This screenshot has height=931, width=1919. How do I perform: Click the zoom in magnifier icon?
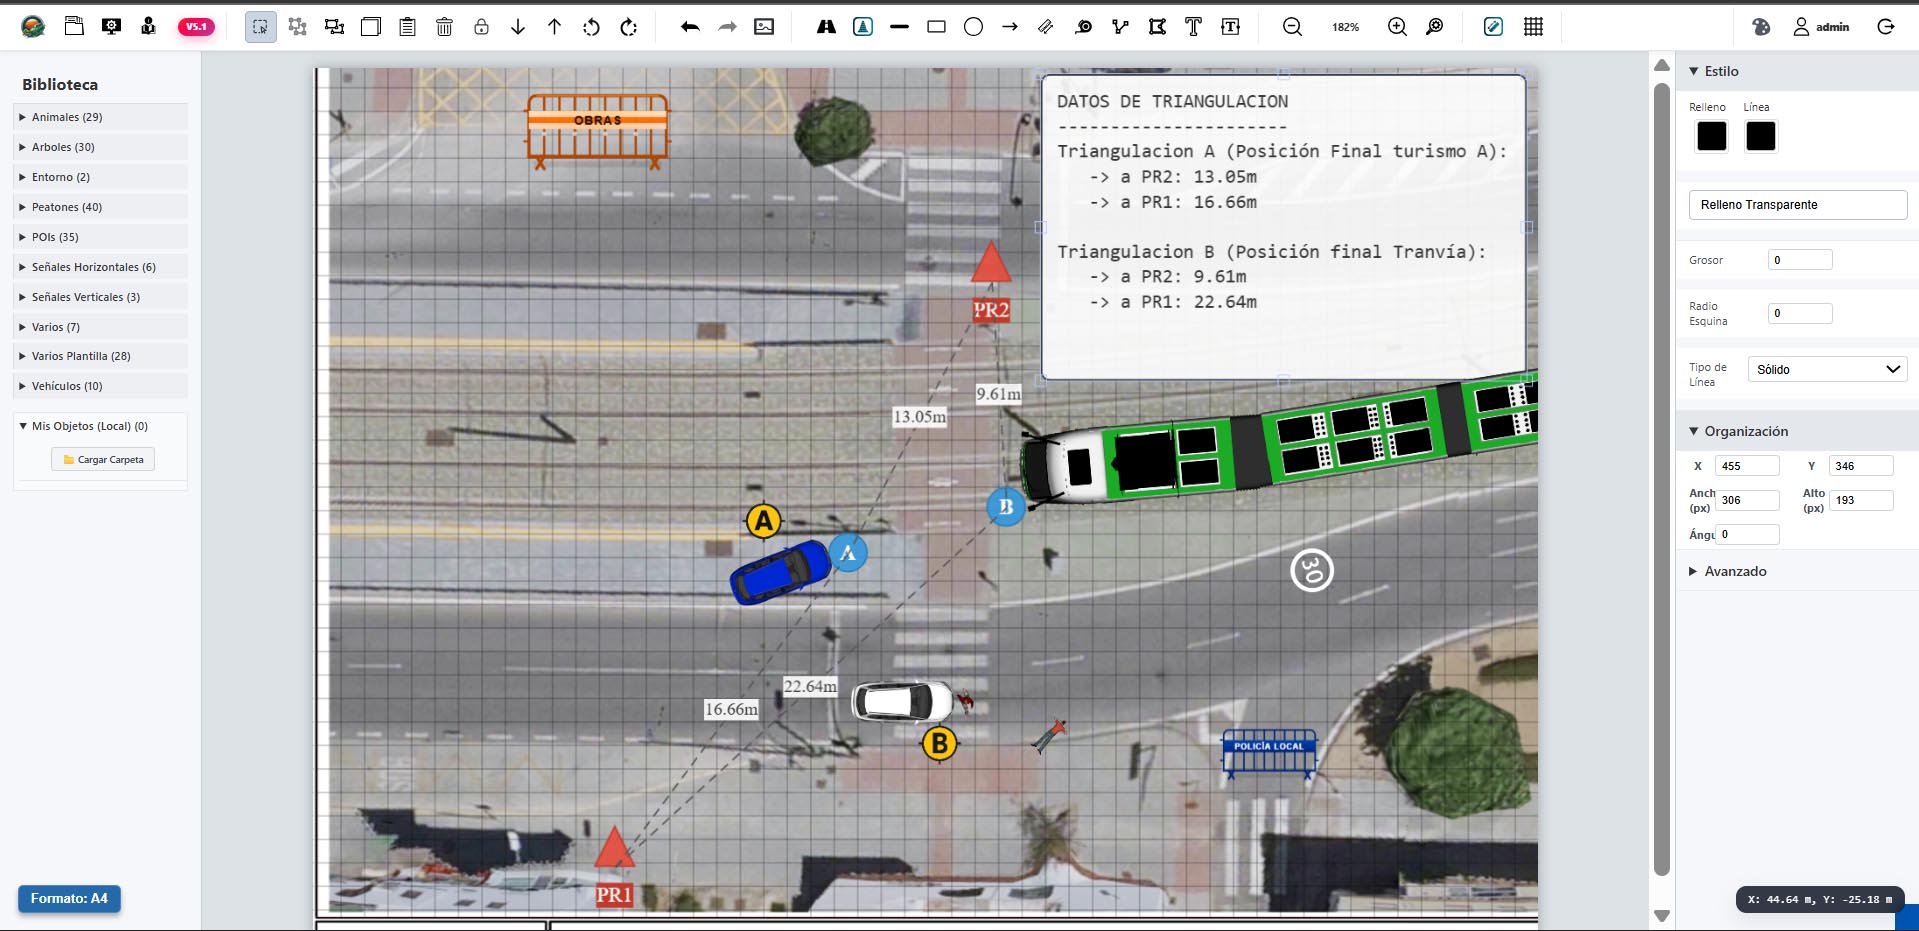(x=1397, y=27)
